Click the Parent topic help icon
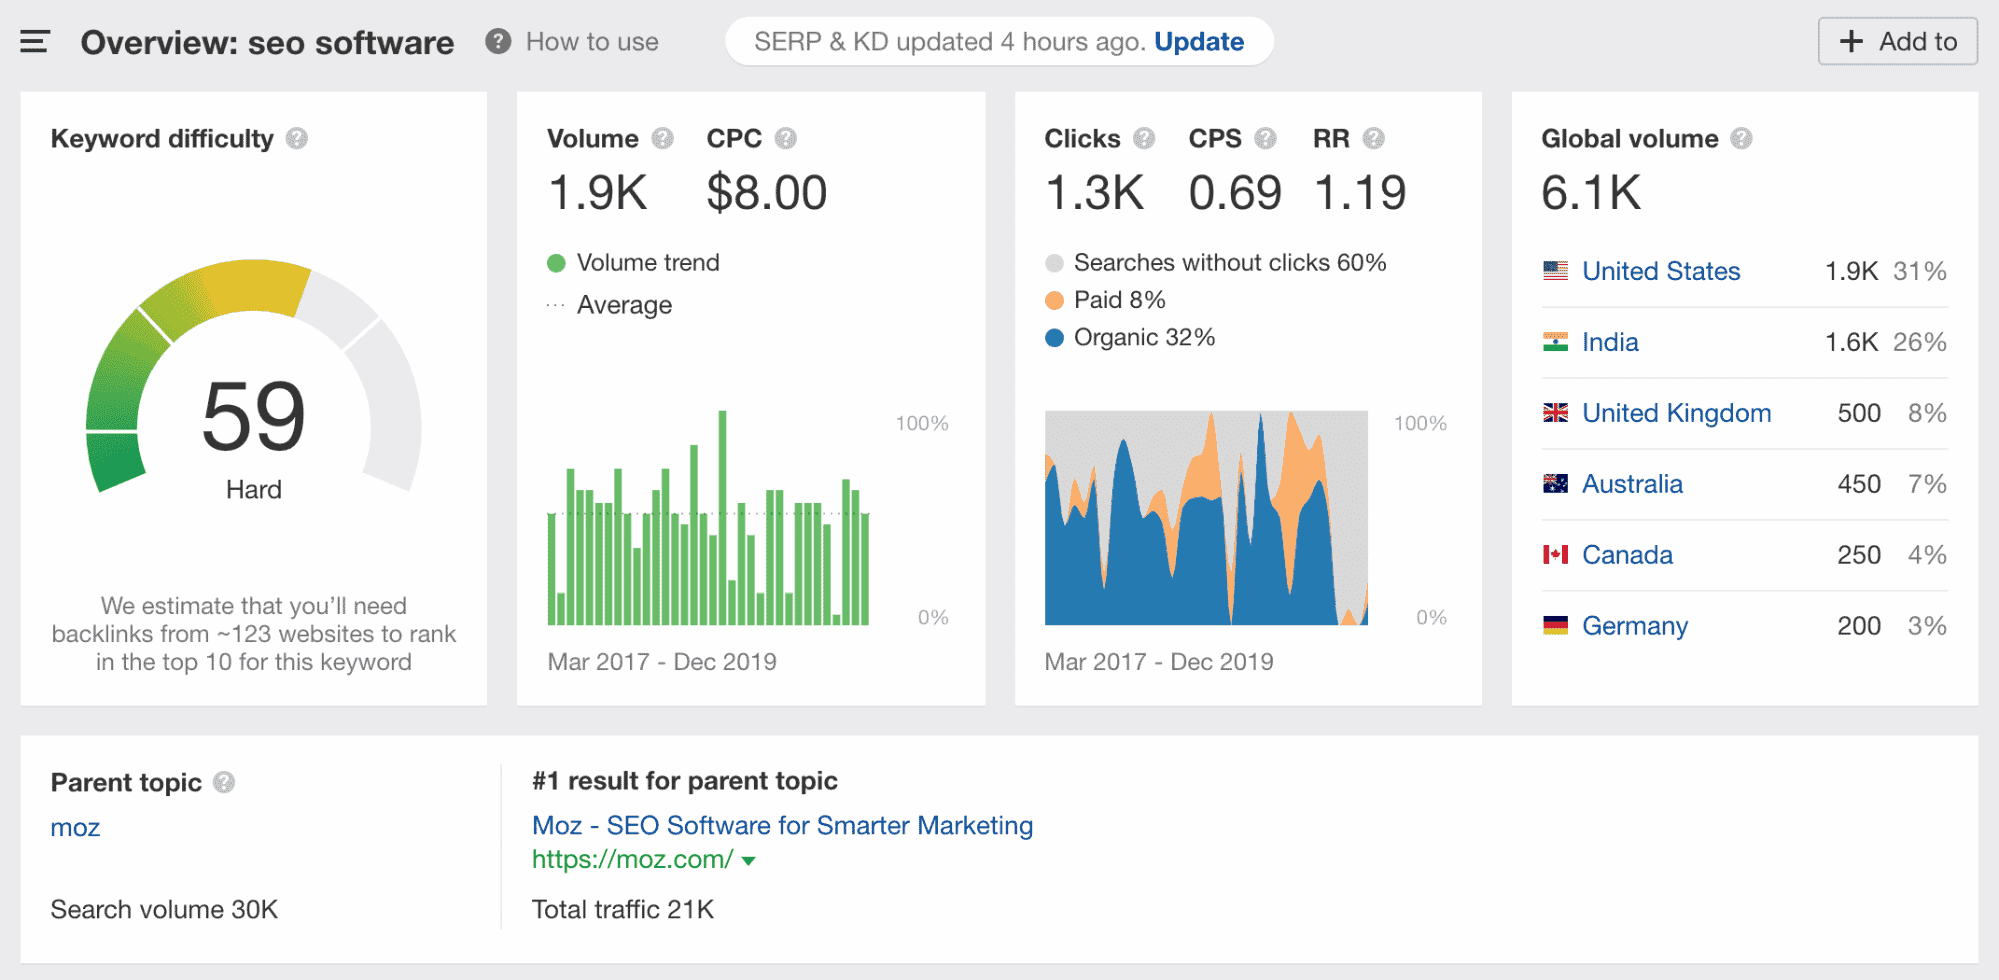Viewport: 1999px width, 980px height. [224, 782]
